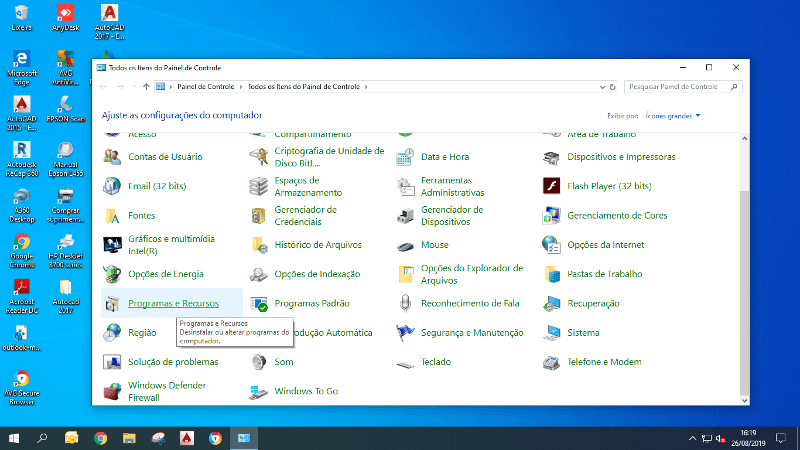Viewport: 800px width, 450px height.
Task: Open the Som speaker icon
Action: coord(259,362)
